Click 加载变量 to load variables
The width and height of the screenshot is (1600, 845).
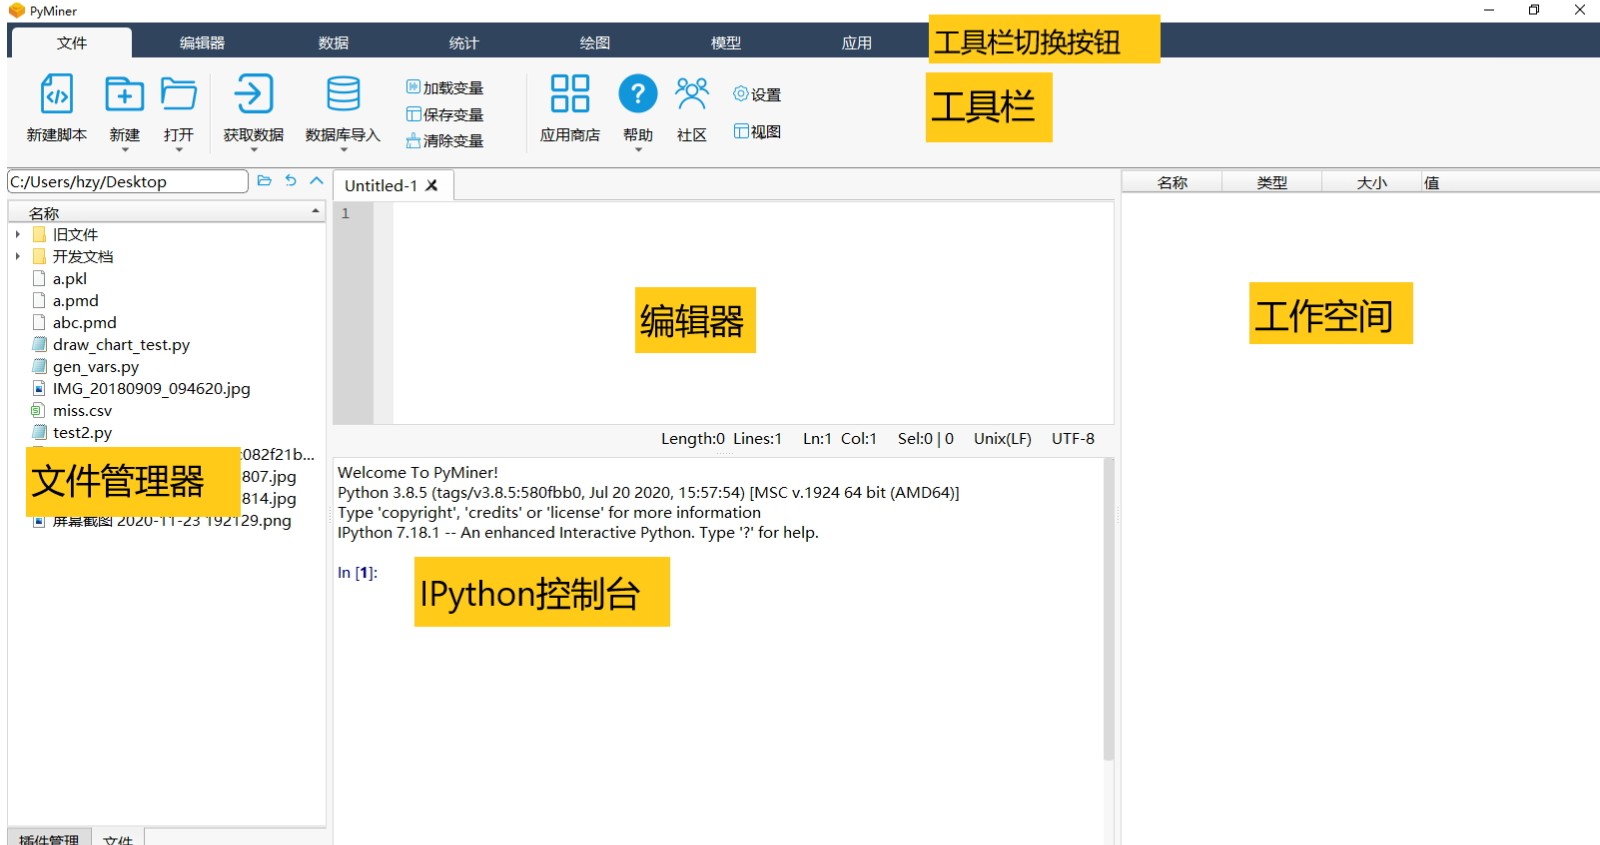coord(445,88)
